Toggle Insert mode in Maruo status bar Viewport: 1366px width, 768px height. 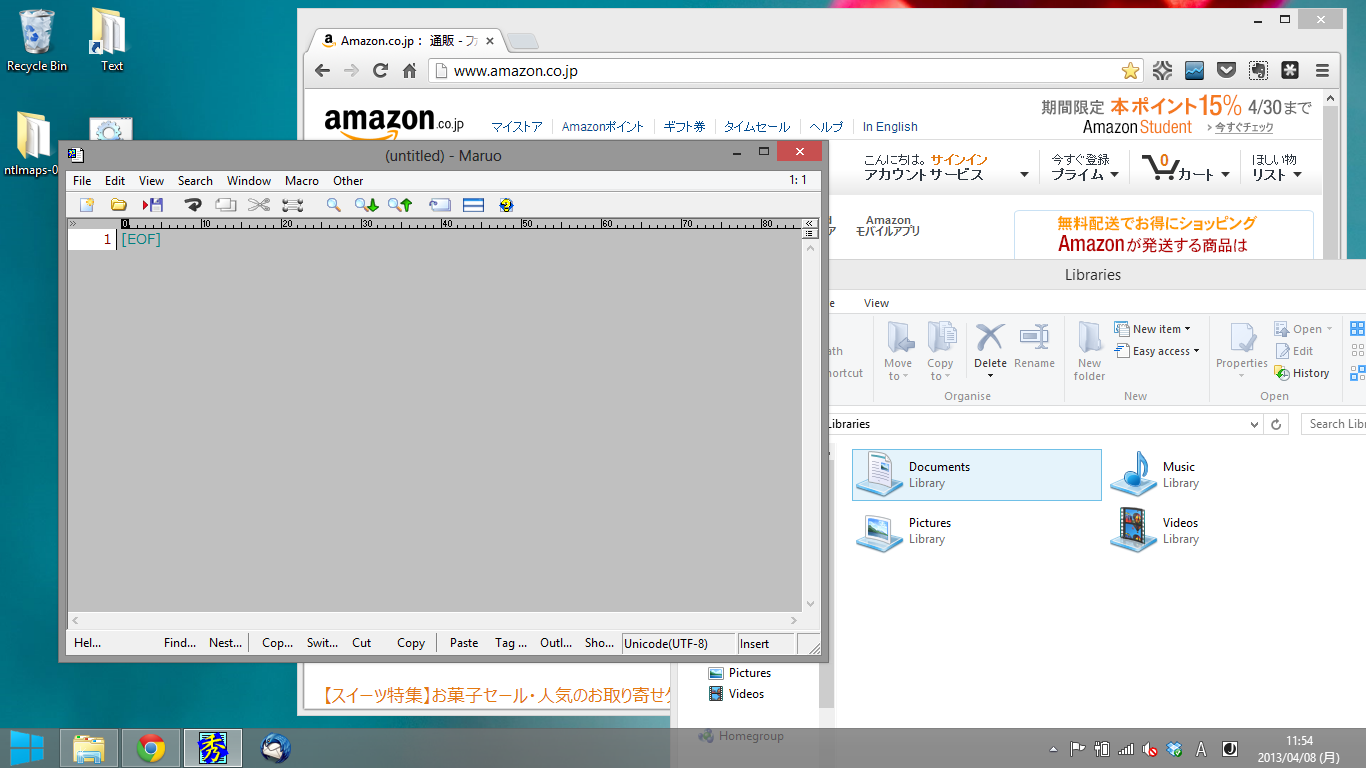pyautogui.click(x=765, y=643)
